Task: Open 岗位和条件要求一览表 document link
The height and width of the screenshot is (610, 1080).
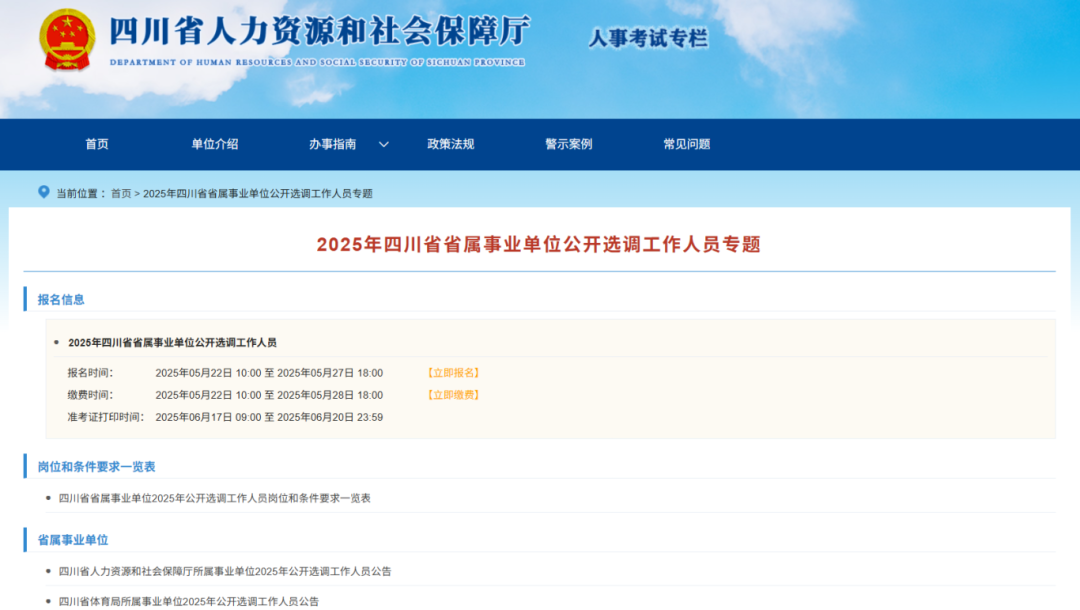Action: click(214, 498)
